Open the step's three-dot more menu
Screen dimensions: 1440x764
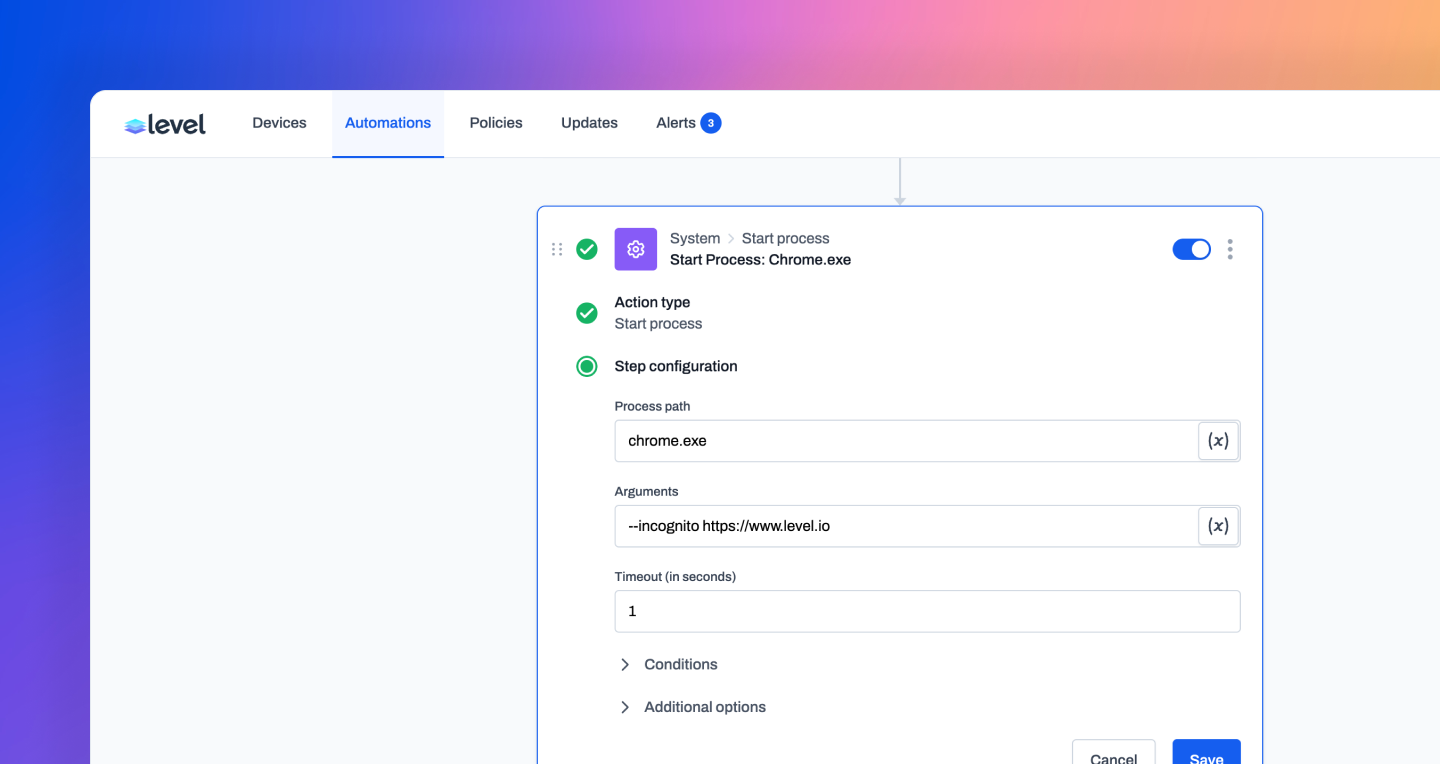pyautogui.click(x=1230, y=249)
